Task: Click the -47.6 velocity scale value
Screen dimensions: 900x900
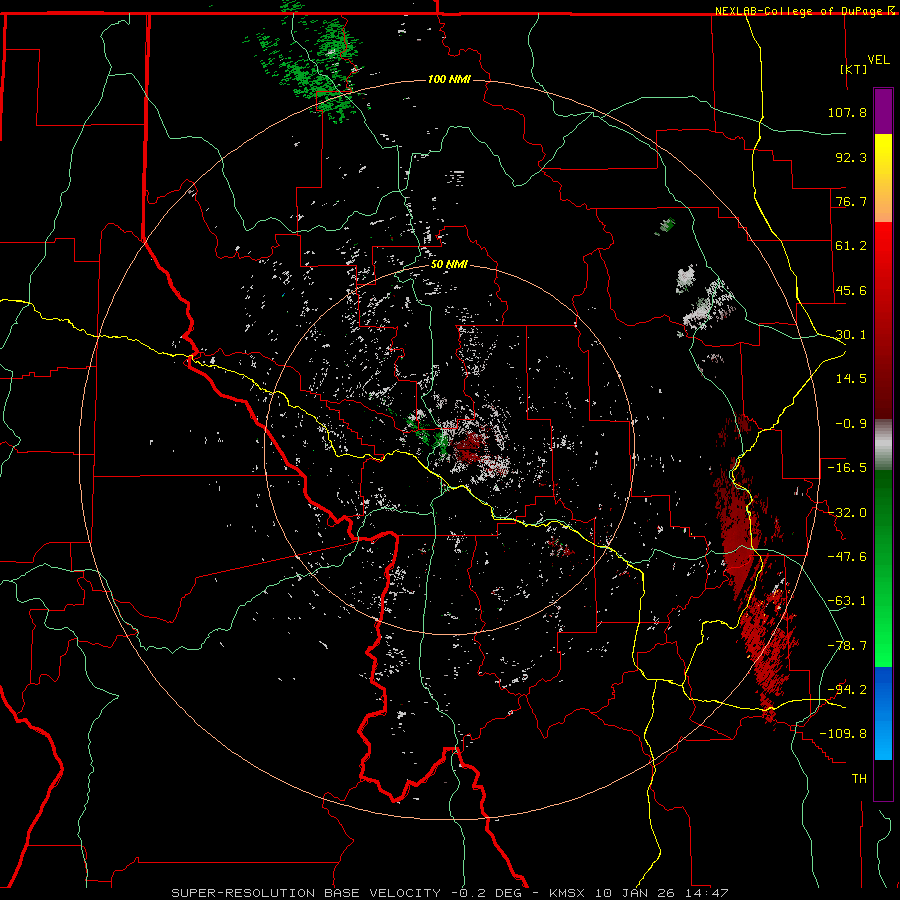Action: tap(847, 557)
